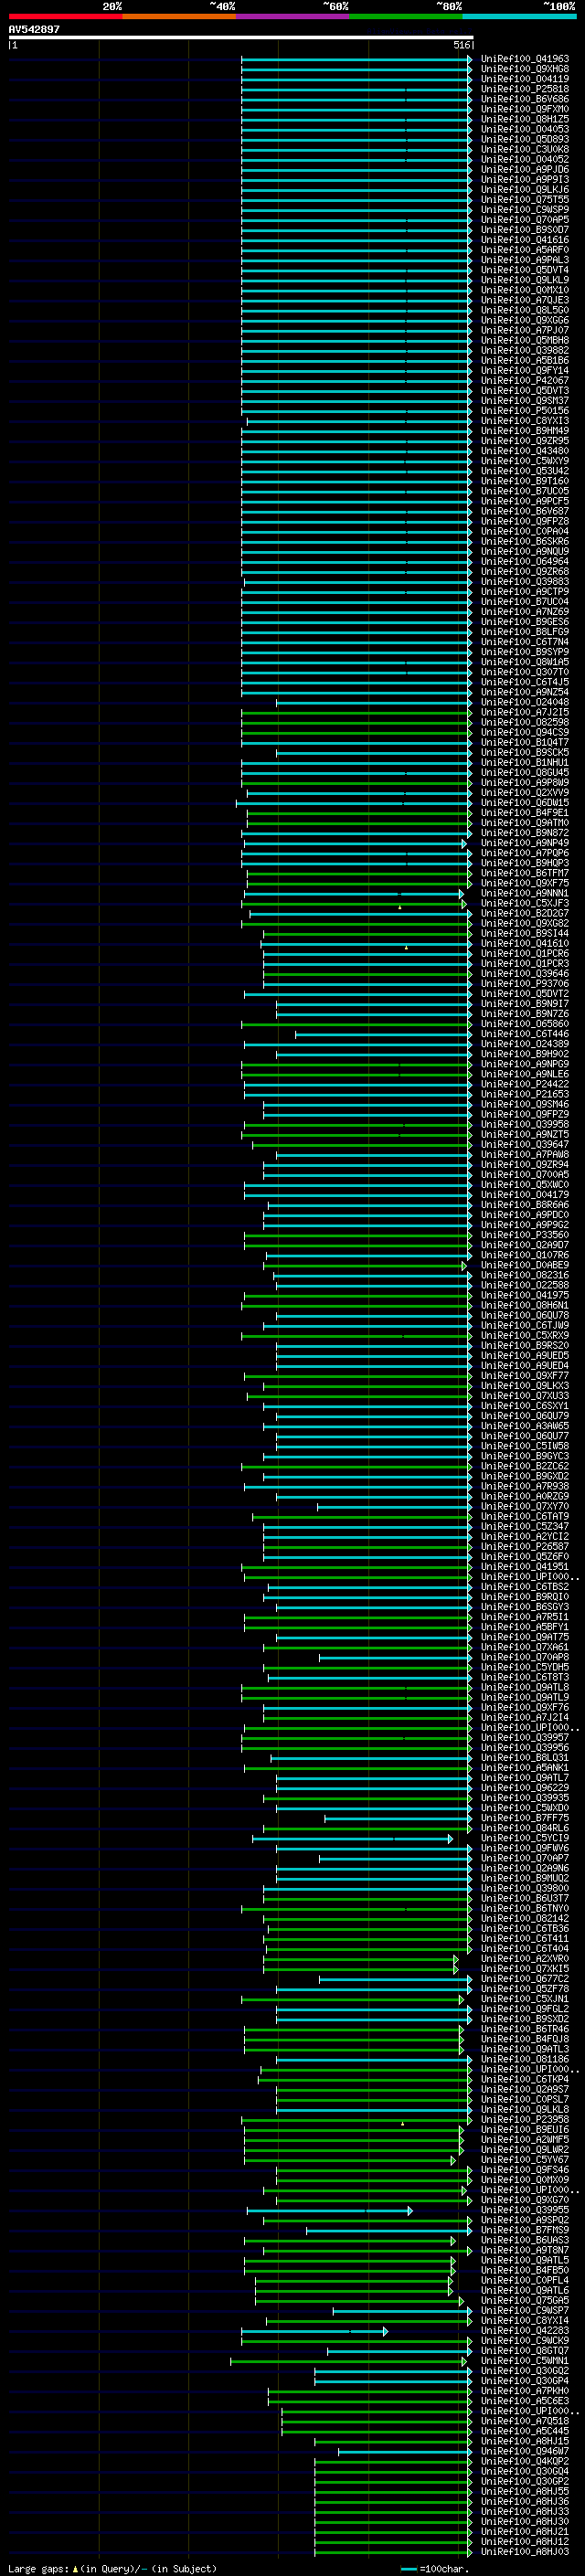The width and height of the screenshot is (585, 2576).
Task: Click the purple ~60% identity legend segment
Action: (x=293, y=16)
